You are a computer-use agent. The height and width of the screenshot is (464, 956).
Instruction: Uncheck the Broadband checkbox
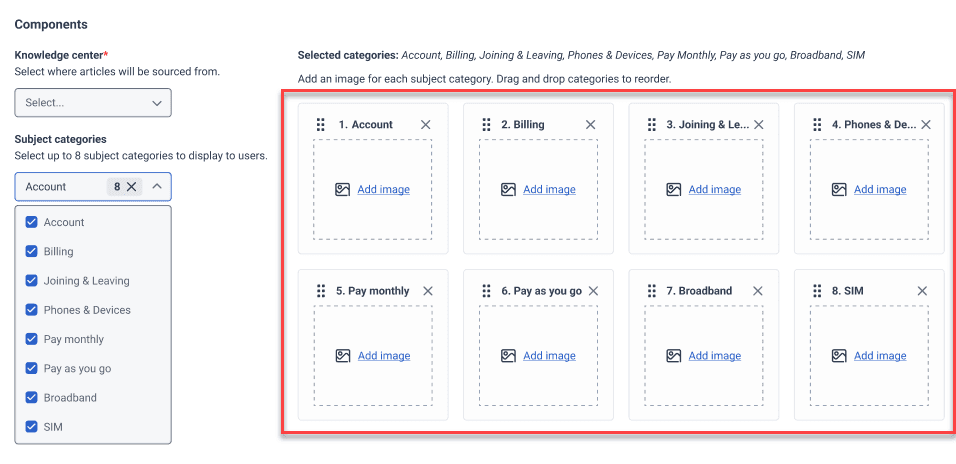pos(32,398)
